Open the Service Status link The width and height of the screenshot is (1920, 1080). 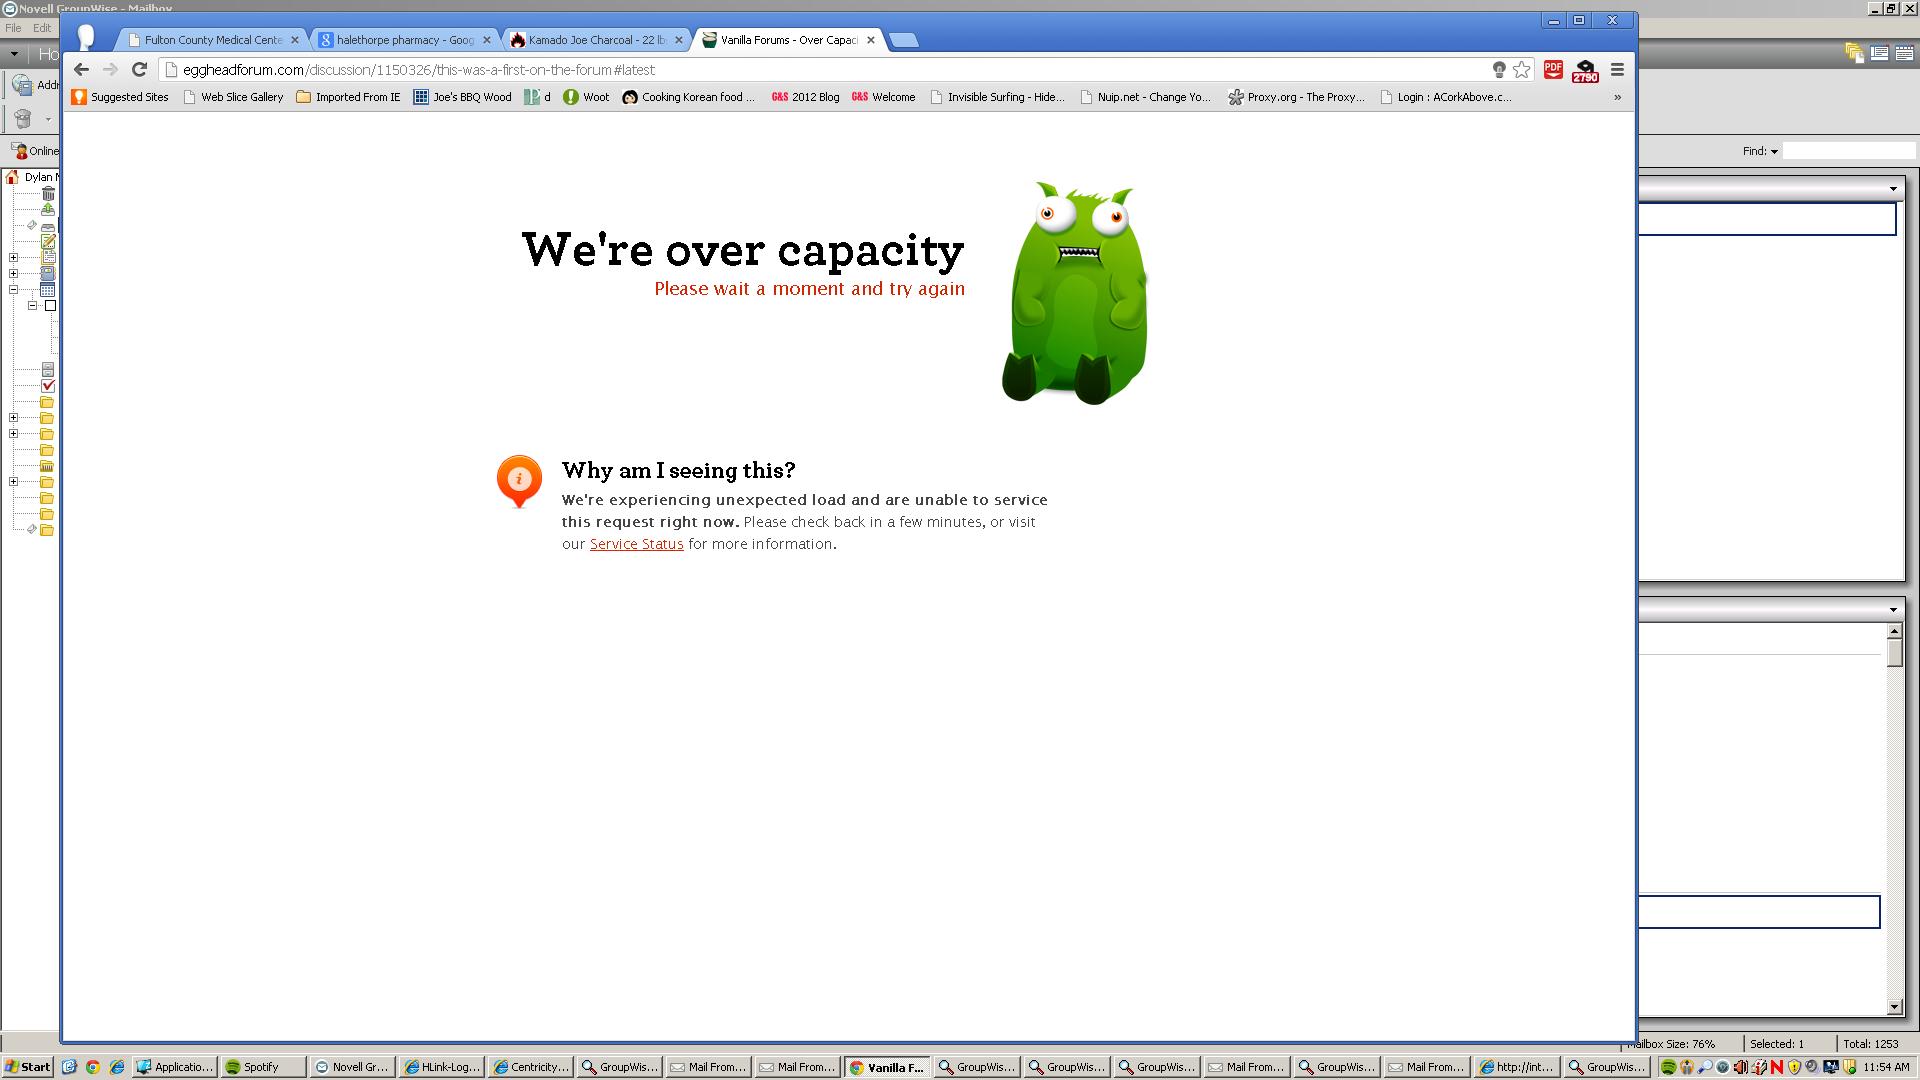click(x=636, y=544)
